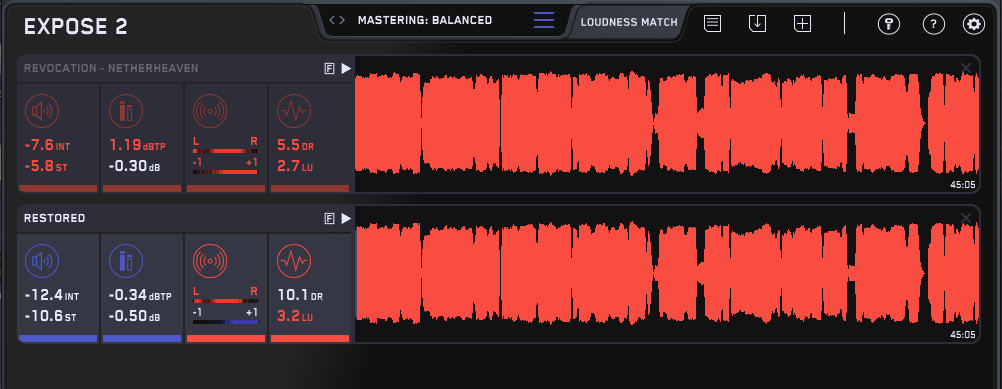Click the stereo field icon in Revocation track
This screenshot has width=1002, height=389.
click(x=210, y=111)
